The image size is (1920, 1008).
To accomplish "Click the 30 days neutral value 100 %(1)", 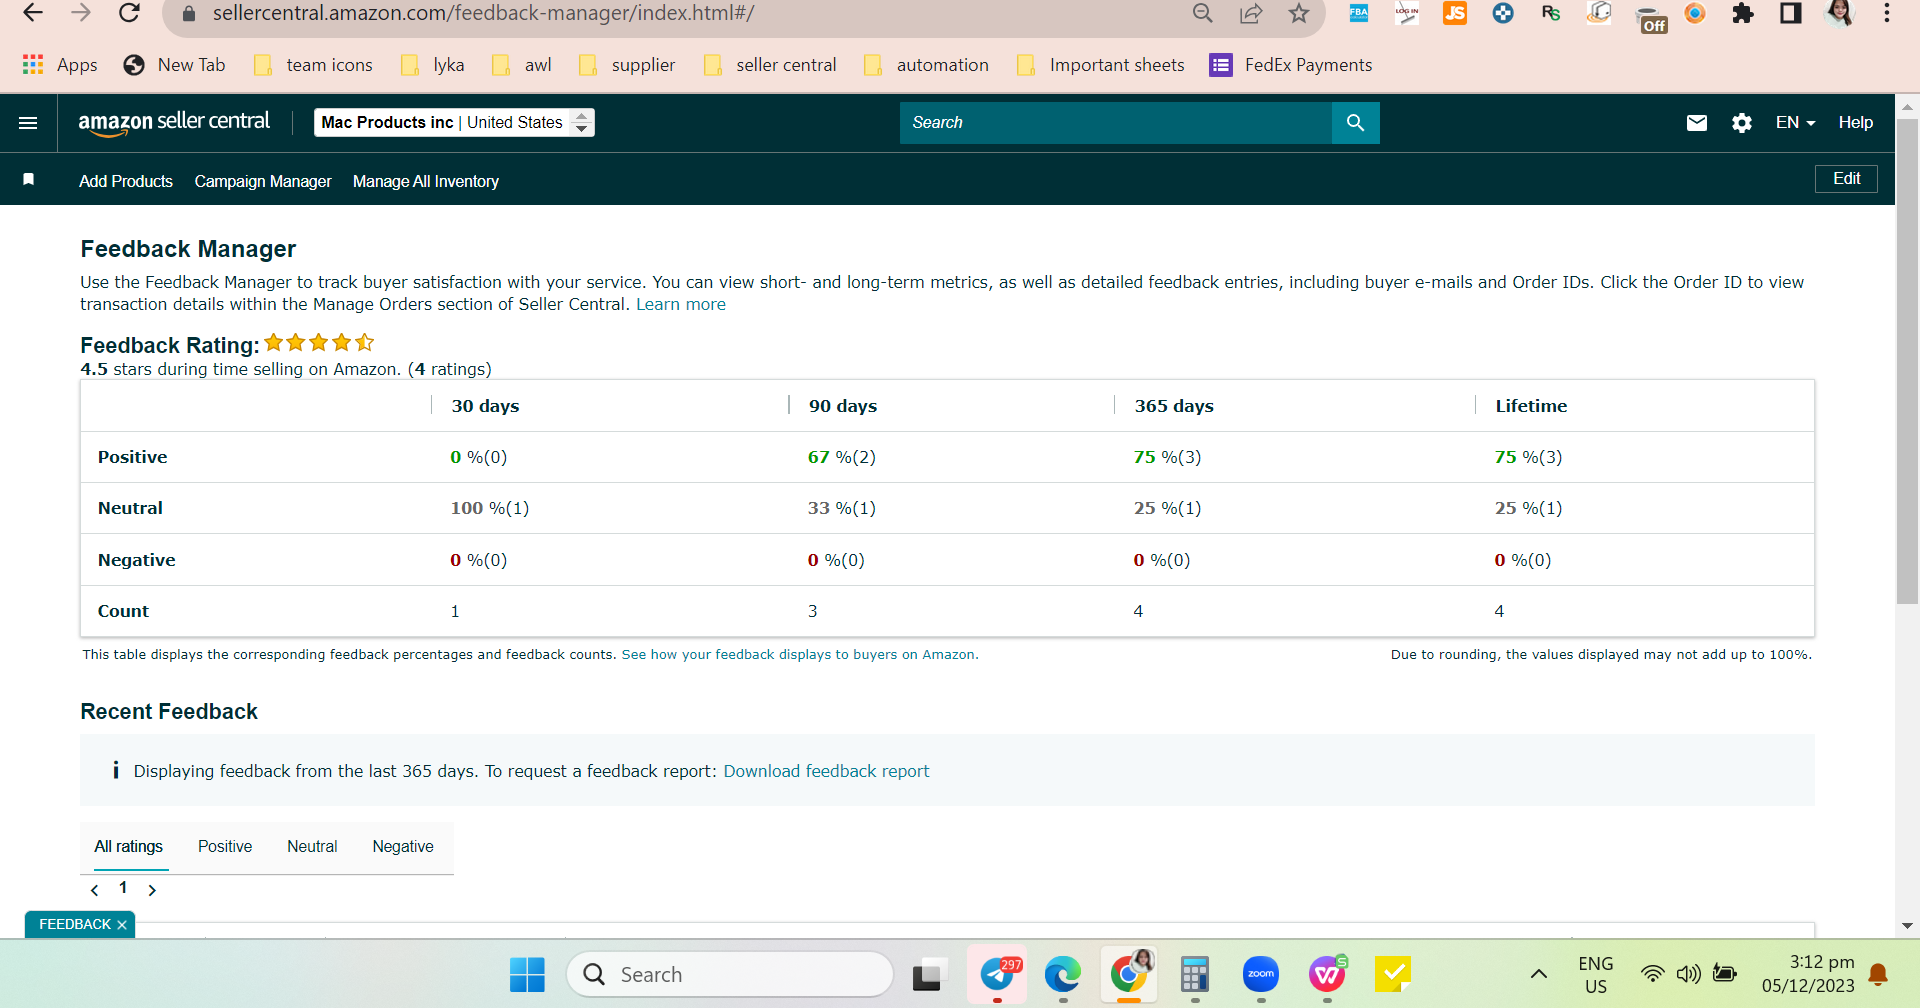I will (x=490, y=508).
